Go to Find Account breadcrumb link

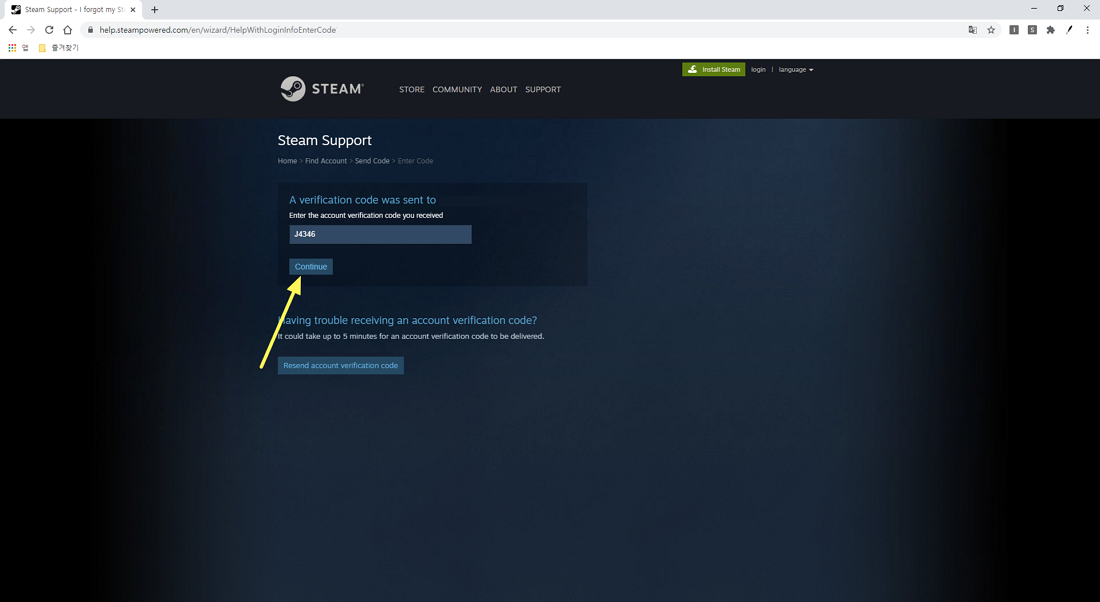(x=326, y=161)
